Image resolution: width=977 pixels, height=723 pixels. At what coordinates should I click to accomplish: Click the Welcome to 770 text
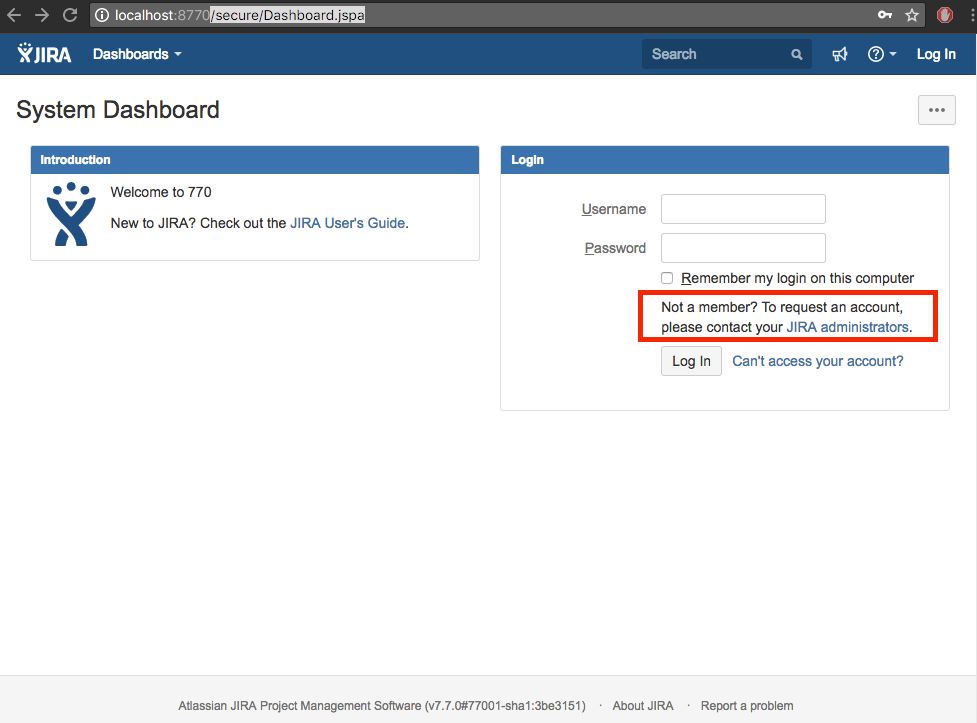click(161, 192)
